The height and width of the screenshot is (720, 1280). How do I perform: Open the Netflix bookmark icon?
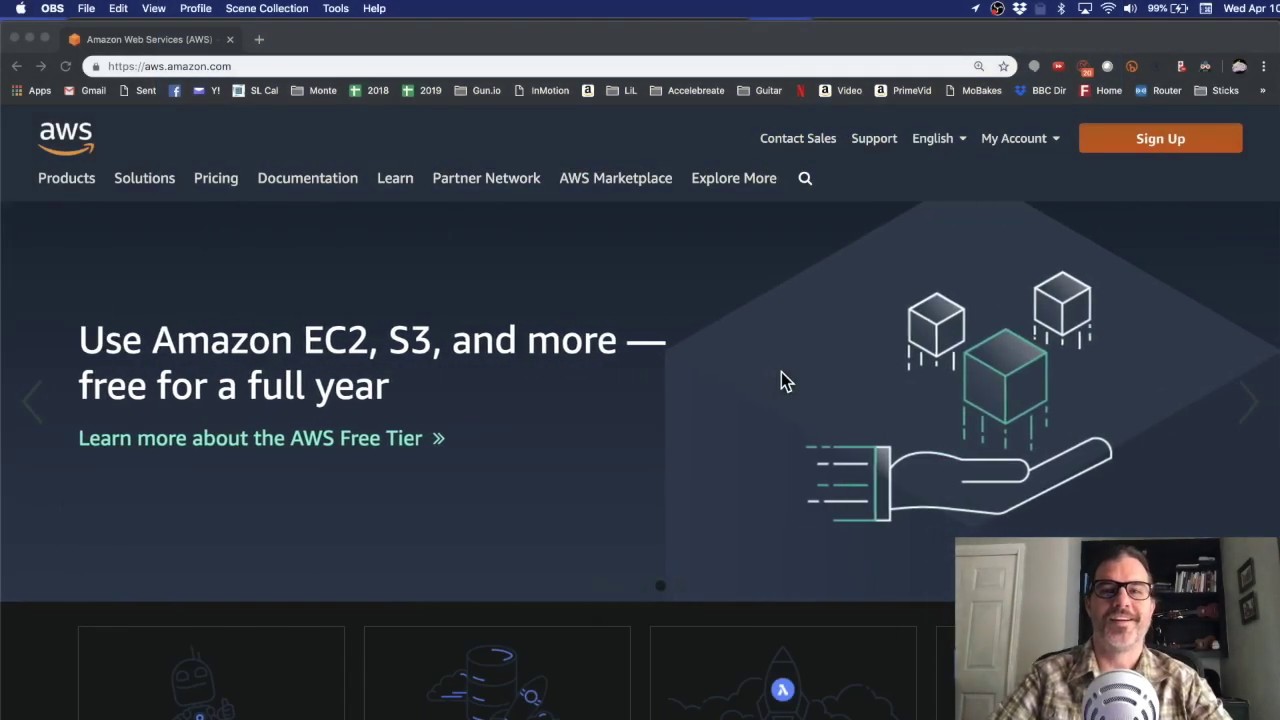(x=801, y=90)
